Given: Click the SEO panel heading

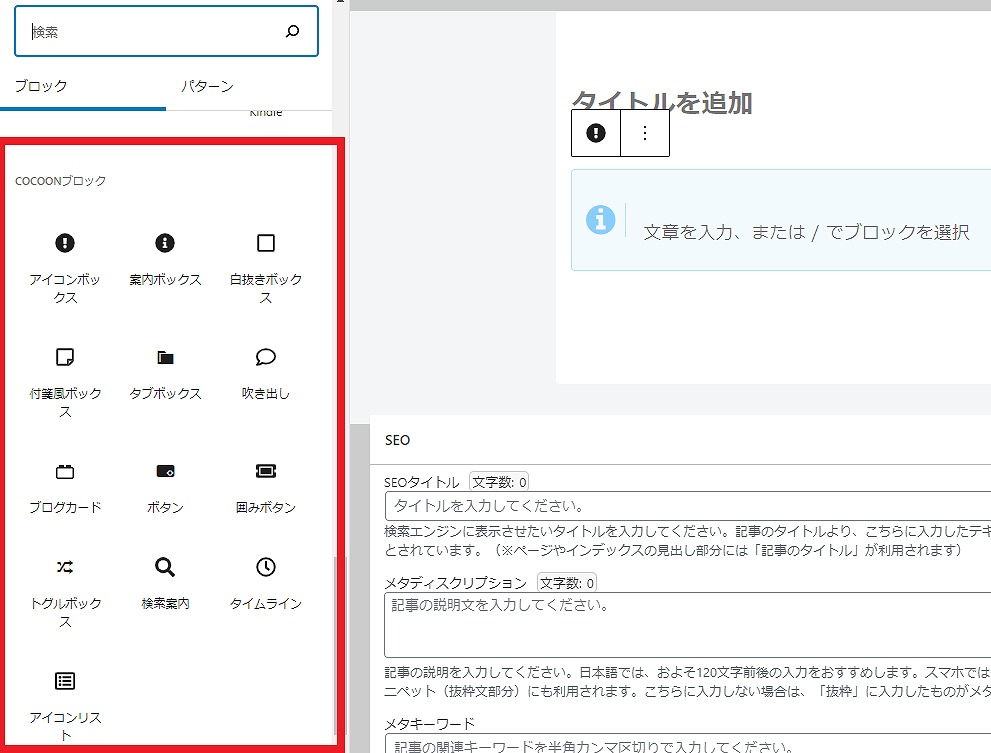Looking at the screenshot, I should pyautogui.click(x=397, y=440).
